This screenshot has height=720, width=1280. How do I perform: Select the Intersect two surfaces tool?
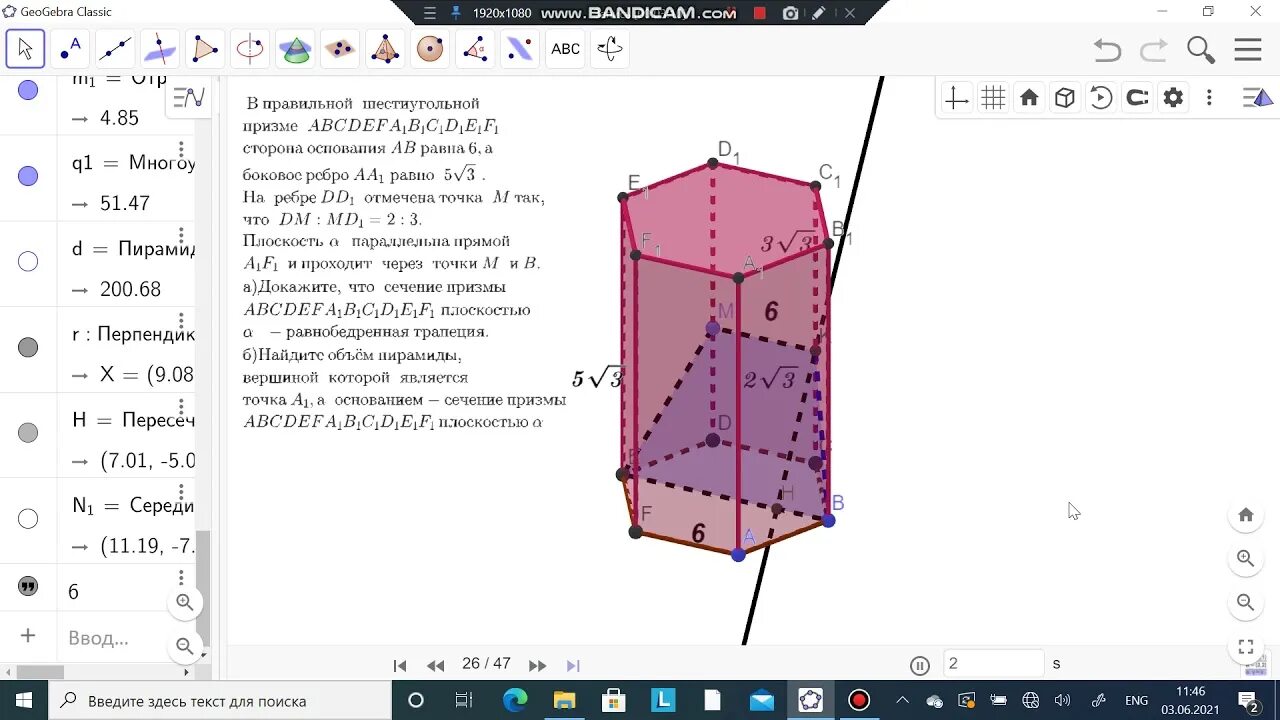coord(295,48)
